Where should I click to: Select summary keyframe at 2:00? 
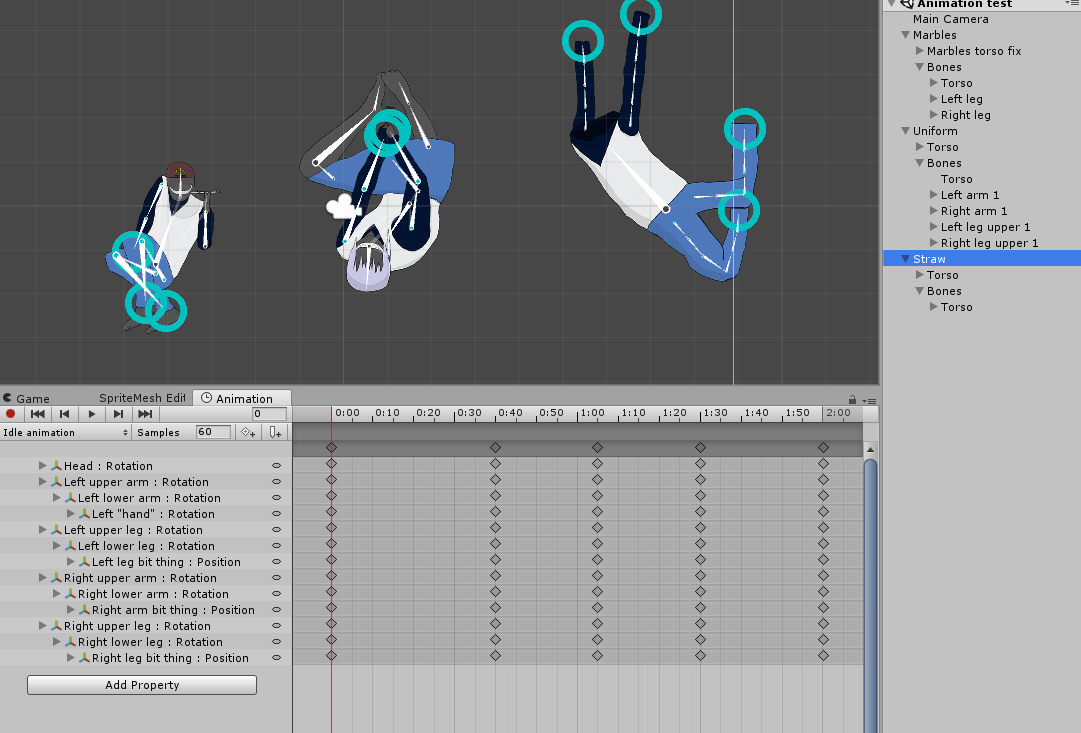tap(823, 448)
